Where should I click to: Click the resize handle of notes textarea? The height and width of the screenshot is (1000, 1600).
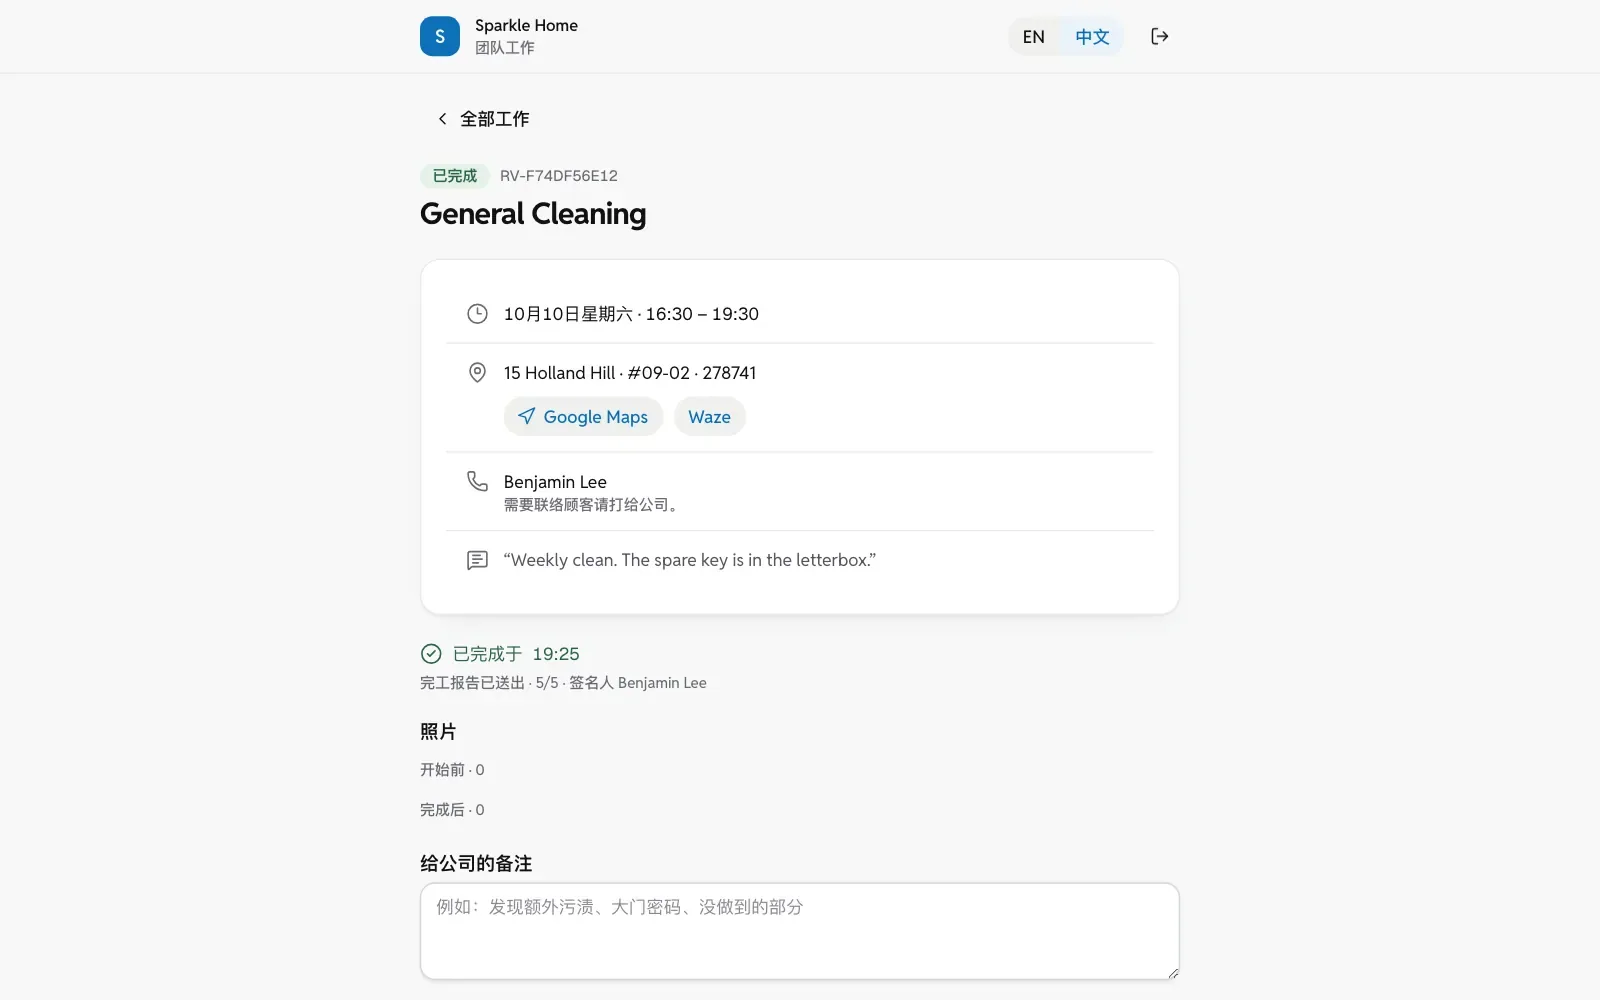(x=1172, y=973)
